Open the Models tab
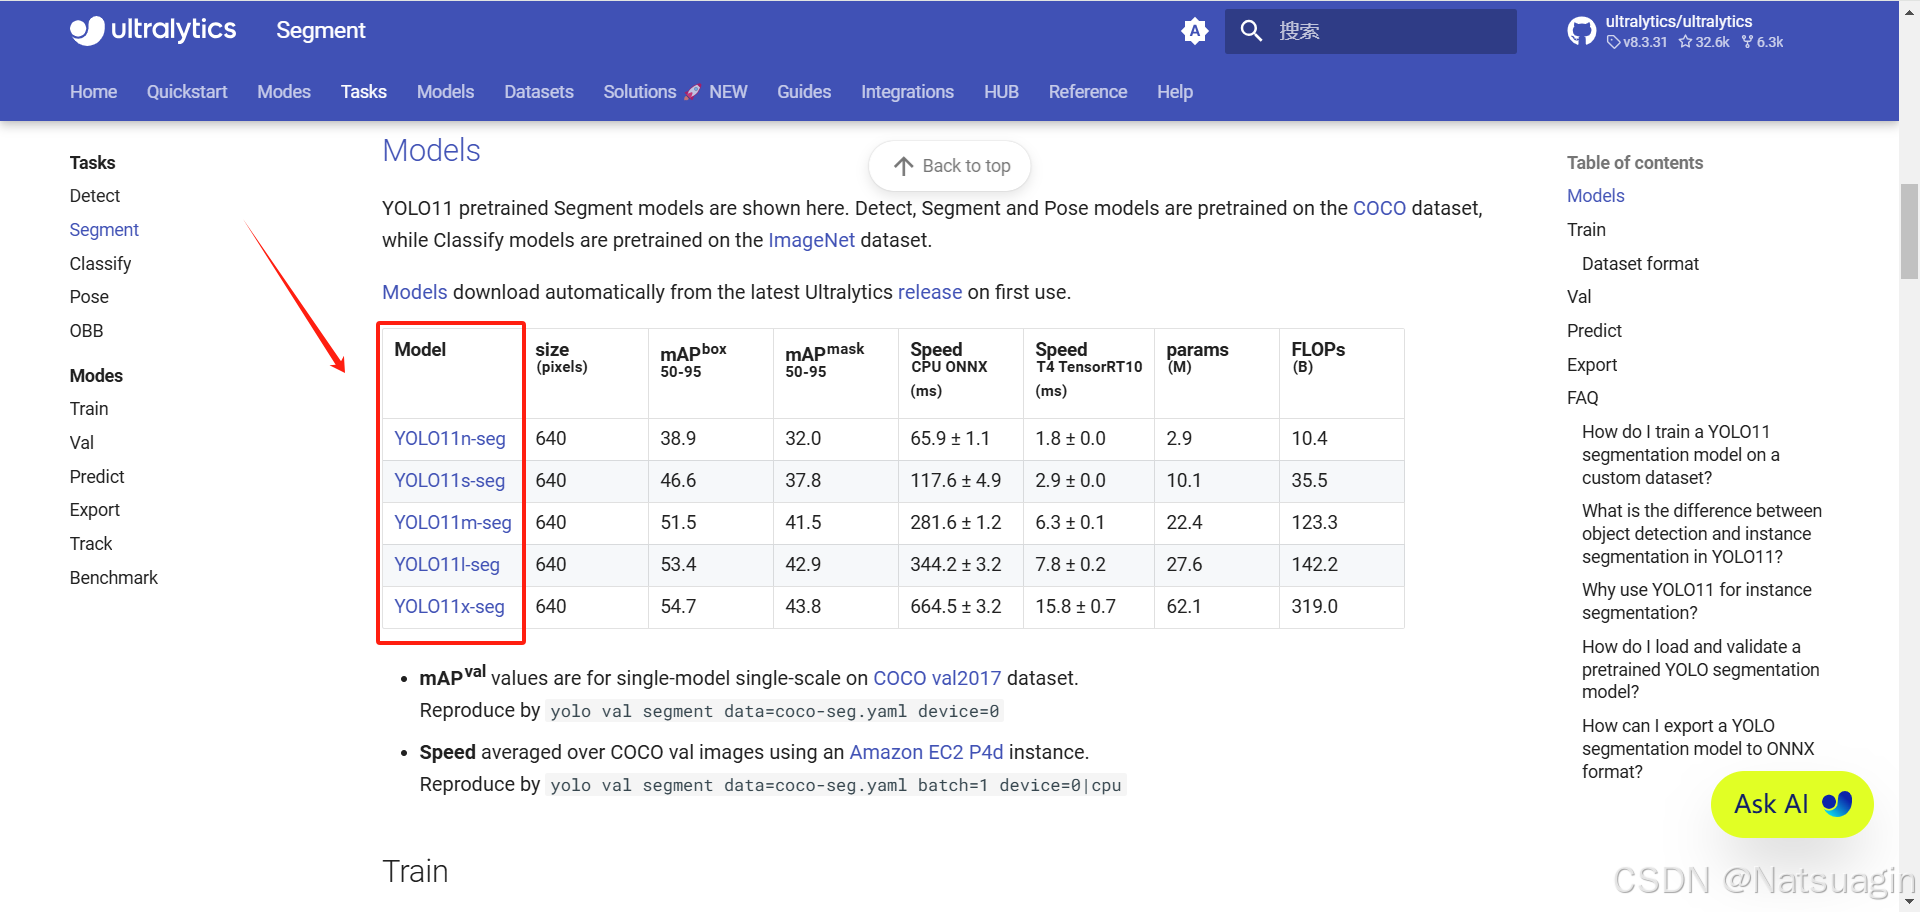The width and height of the screenshot is (1920, 912). [x=445, y=92]
